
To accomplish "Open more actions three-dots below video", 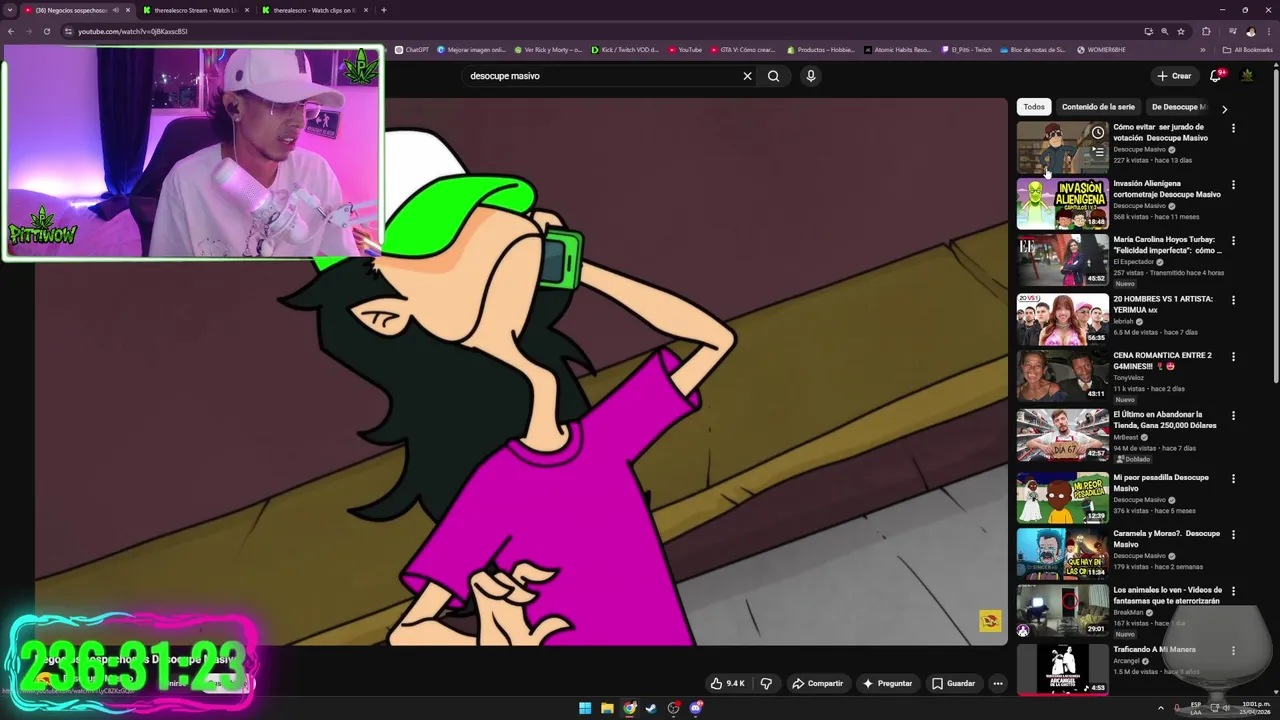I will (x=997, y=684).
